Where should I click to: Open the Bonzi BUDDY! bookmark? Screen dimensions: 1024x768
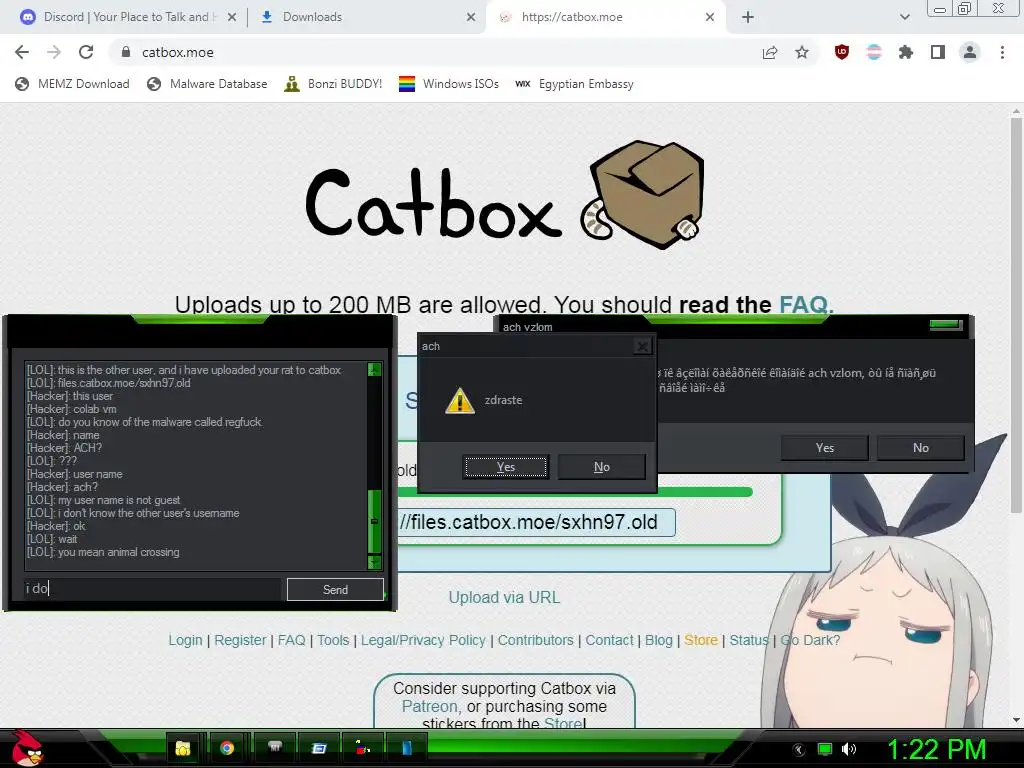point(333,84)
